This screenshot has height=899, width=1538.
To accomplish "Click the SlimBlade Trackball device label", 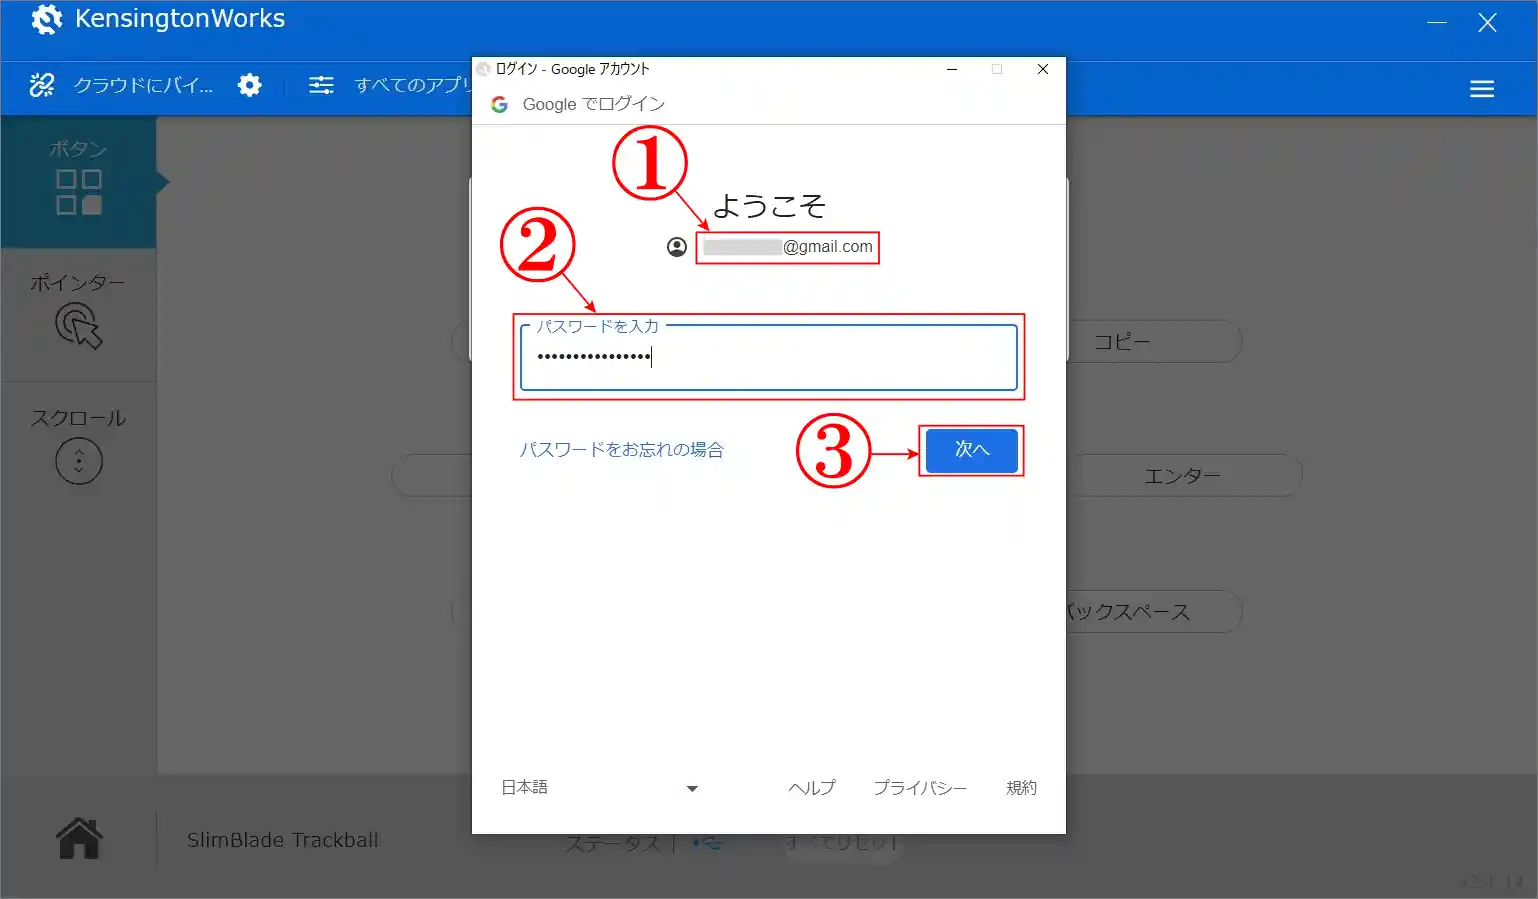I will click(283, 840).
